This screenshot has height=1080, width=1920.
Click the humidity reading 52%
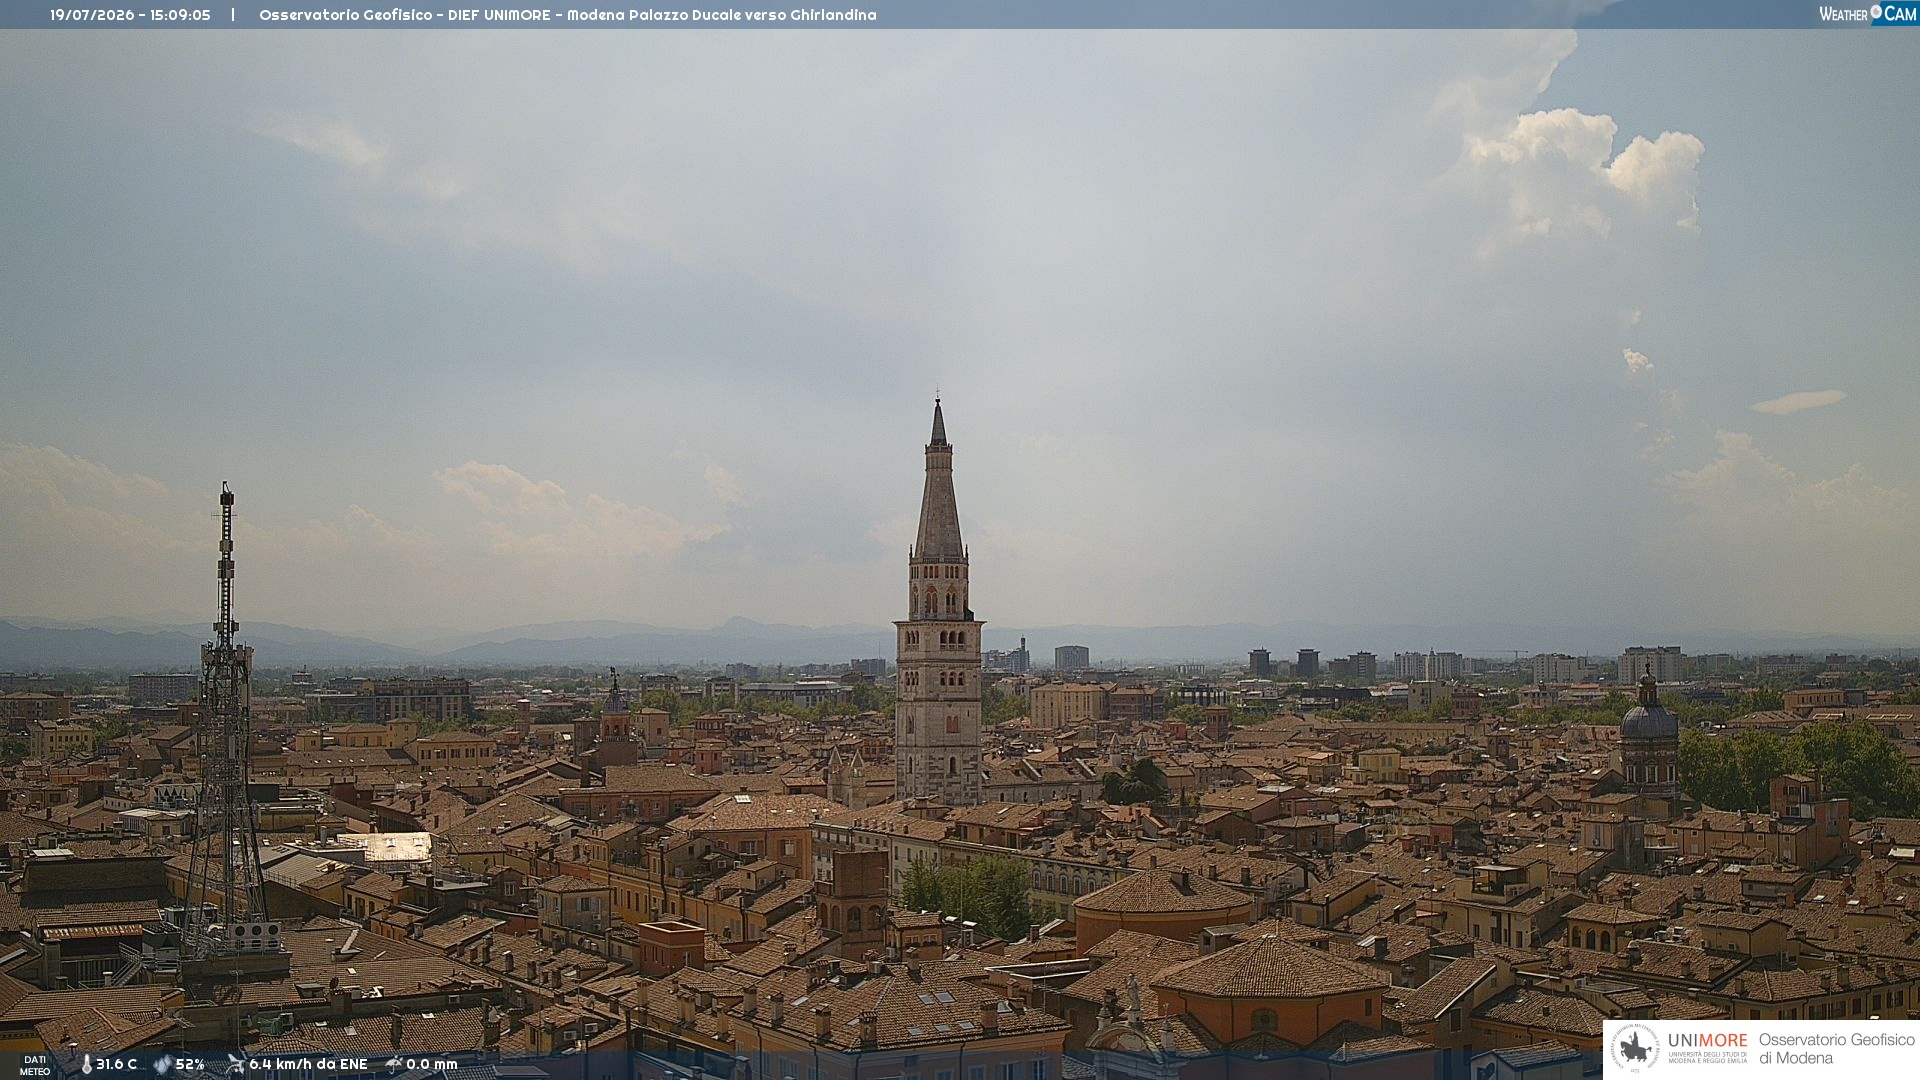coord(190,1064)
